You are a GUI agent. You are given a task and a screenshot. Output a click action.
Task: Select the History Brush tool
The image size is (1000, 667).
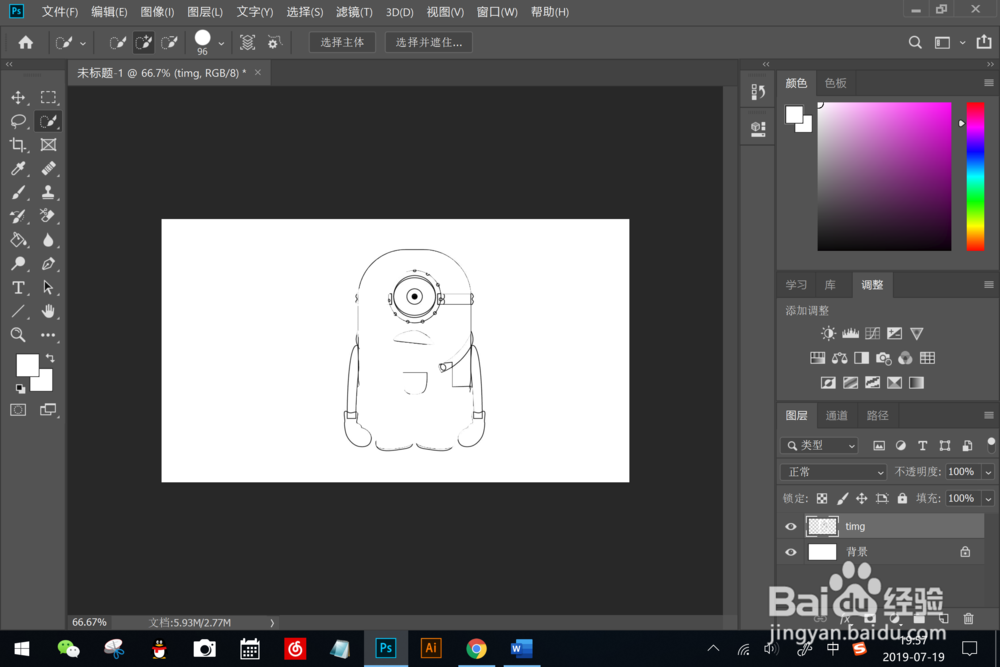18,216
